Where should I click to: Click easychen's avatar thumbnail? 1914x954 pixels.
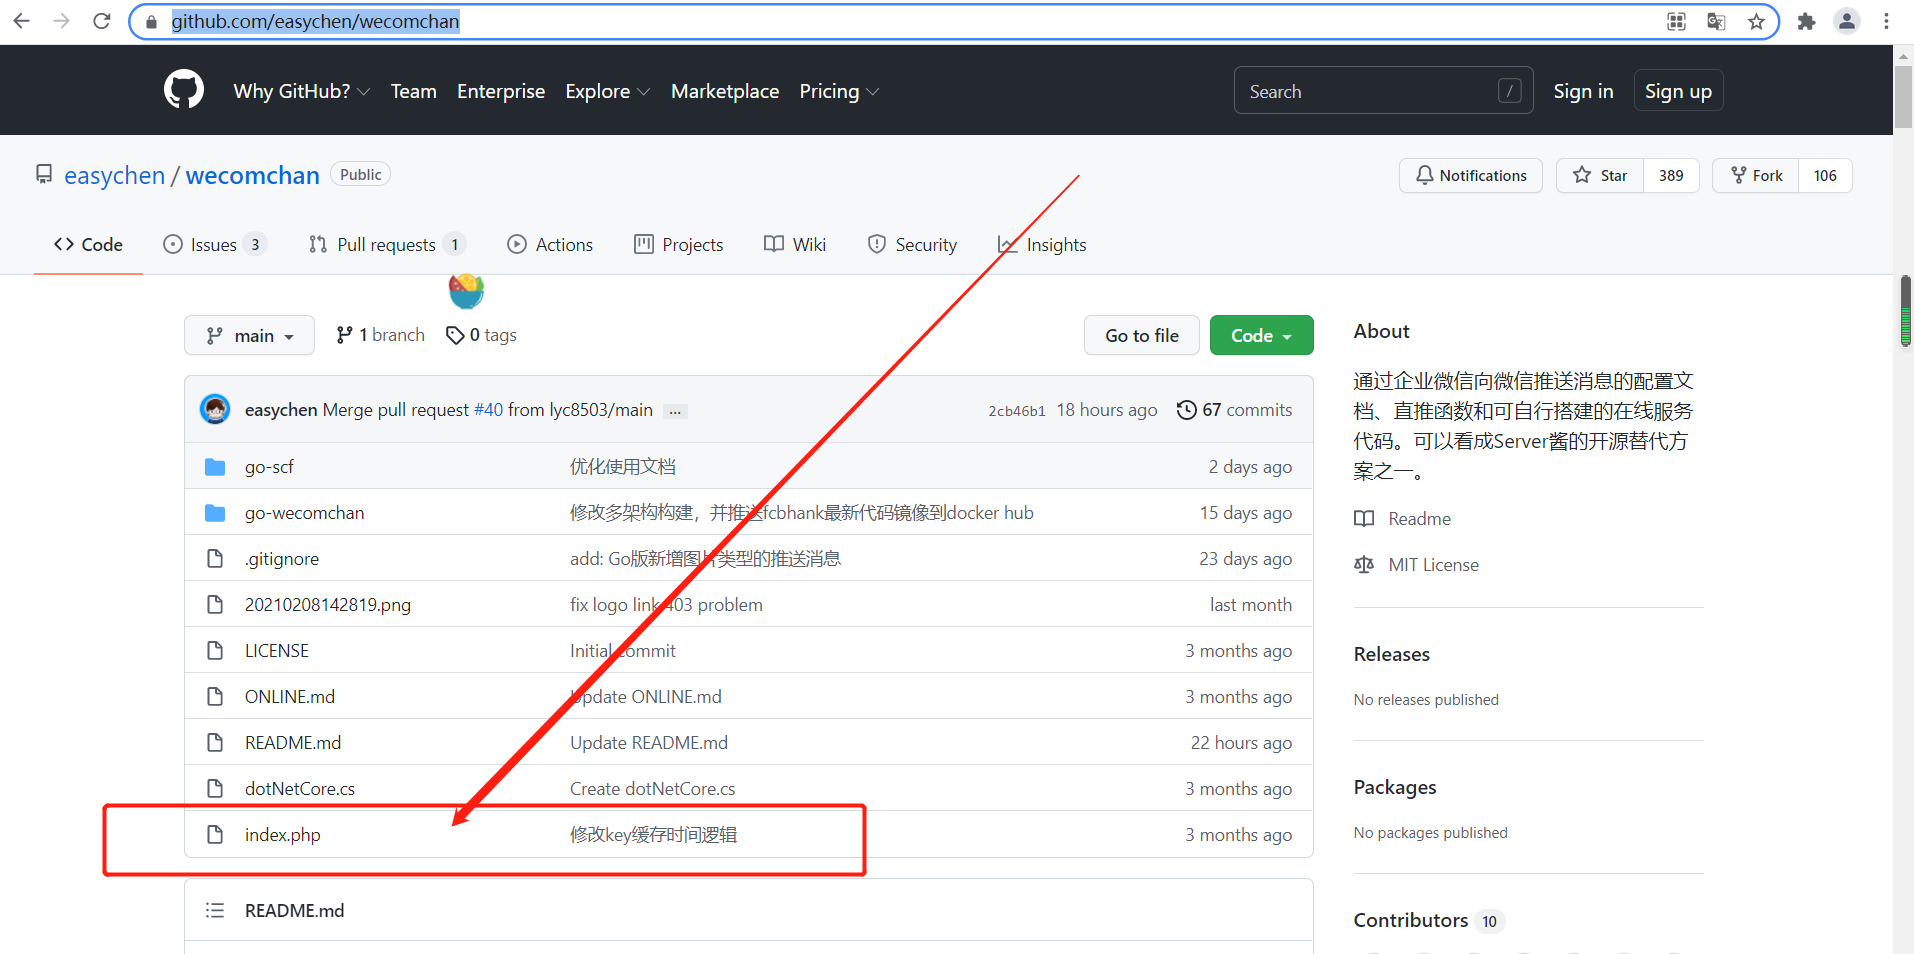214,409
